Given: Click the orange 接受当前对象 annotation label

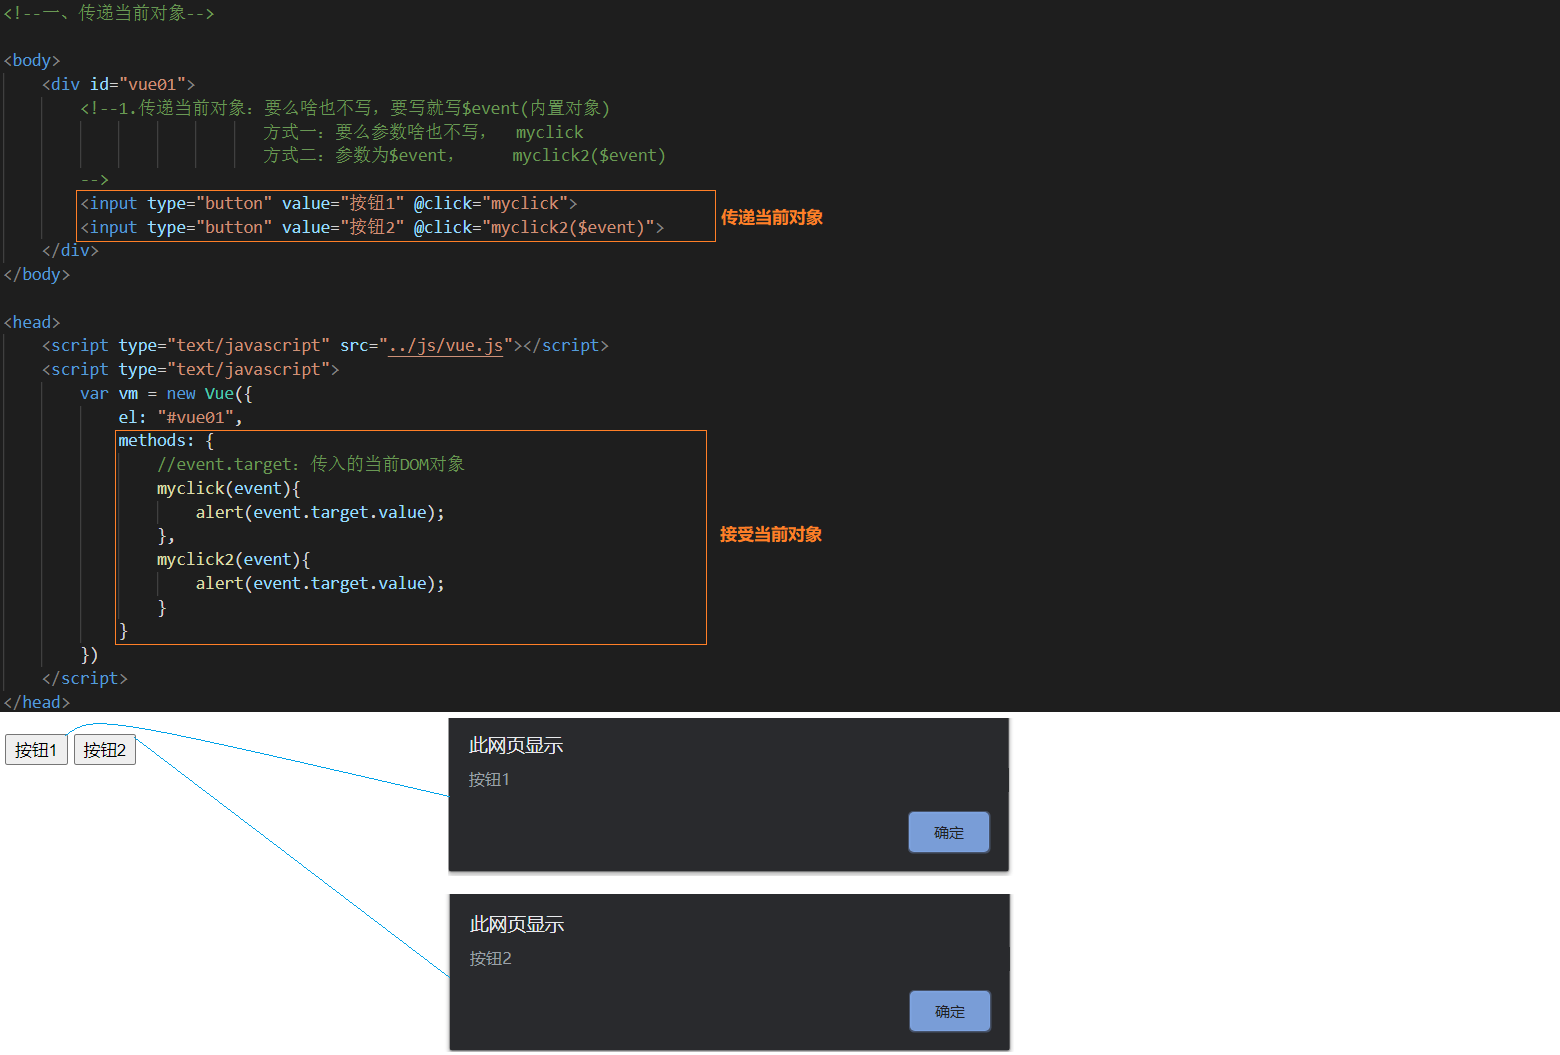Looking at the screenshot, I should click(x=770, y=535).
